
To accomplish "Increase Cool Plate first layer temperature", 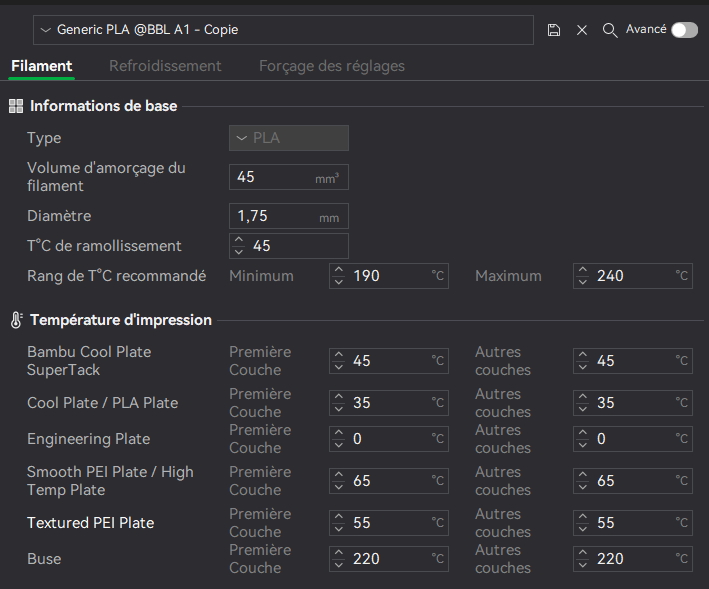I will (x=339, y=397).
